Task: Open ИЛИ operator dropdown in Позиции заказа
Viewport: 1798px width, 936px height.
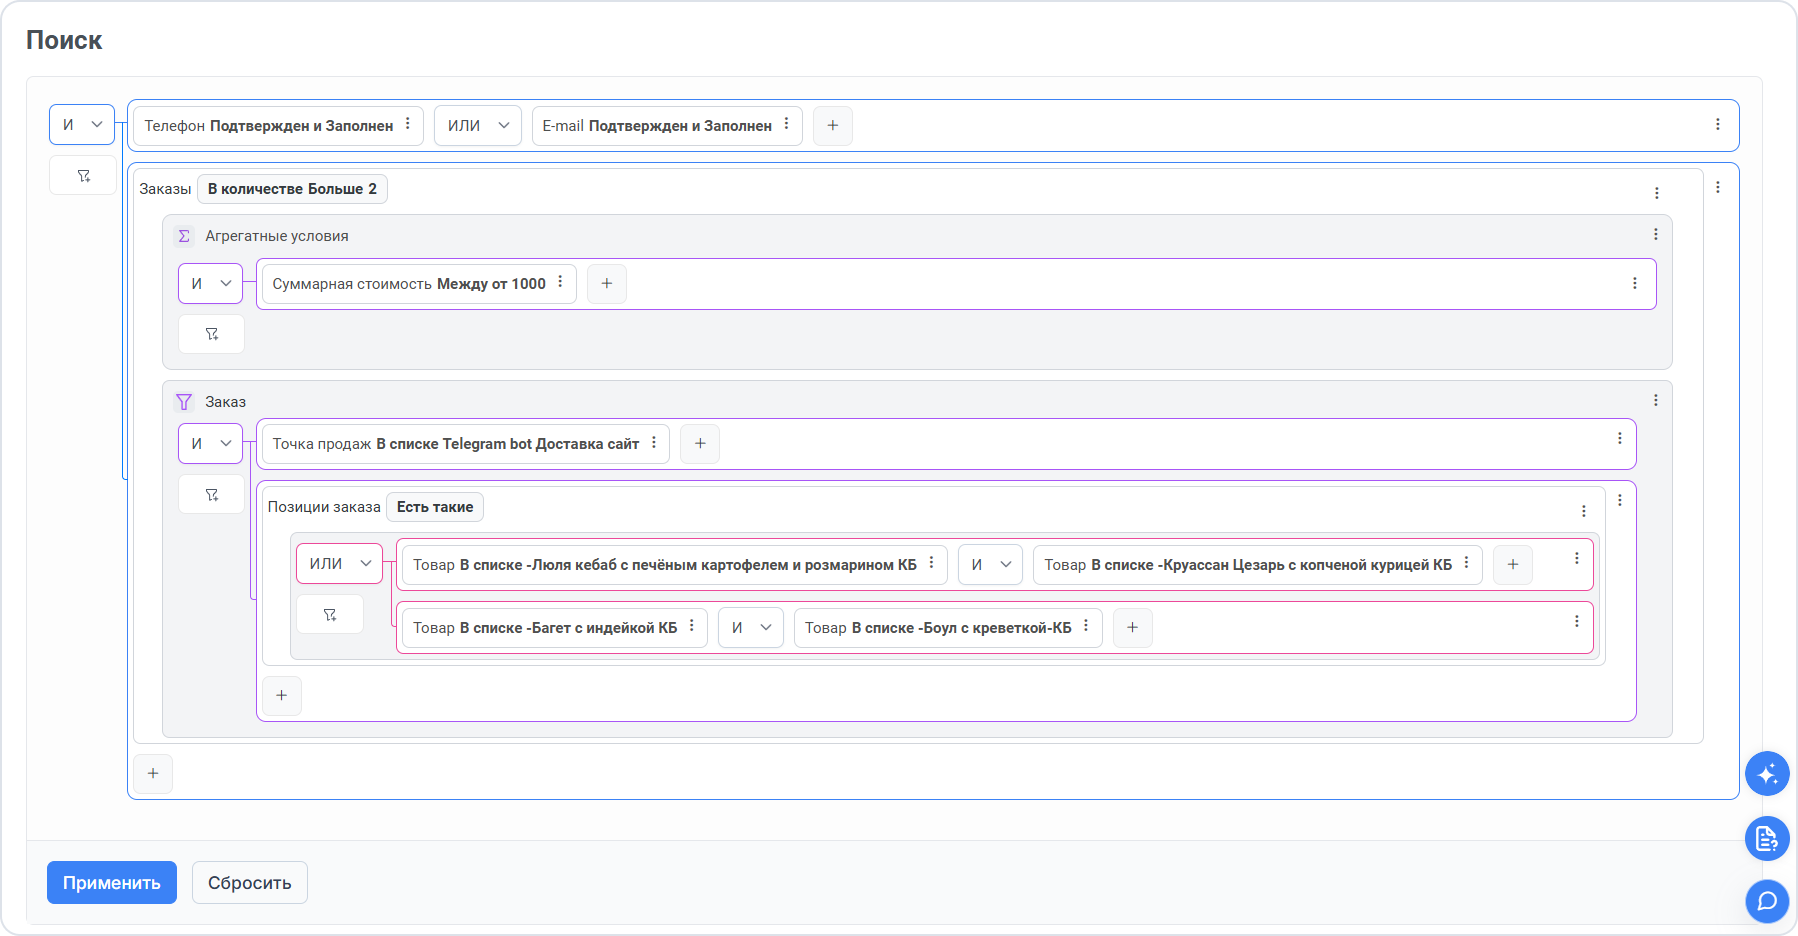Action: pyautogui.click(x=339, y=564)
